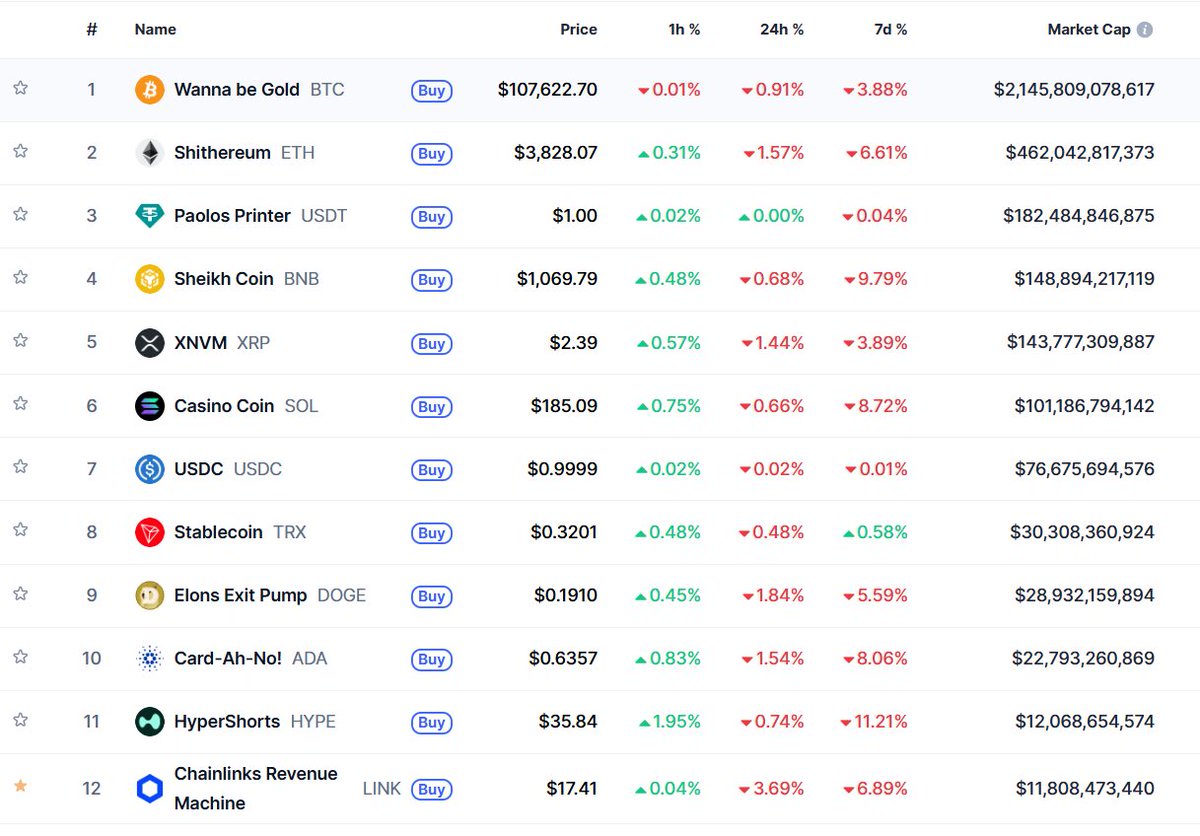Open the Wanna be Gold coin name link
This screenshot has height=836, width=1200.
pyautogui.click(x=237, y=90)
